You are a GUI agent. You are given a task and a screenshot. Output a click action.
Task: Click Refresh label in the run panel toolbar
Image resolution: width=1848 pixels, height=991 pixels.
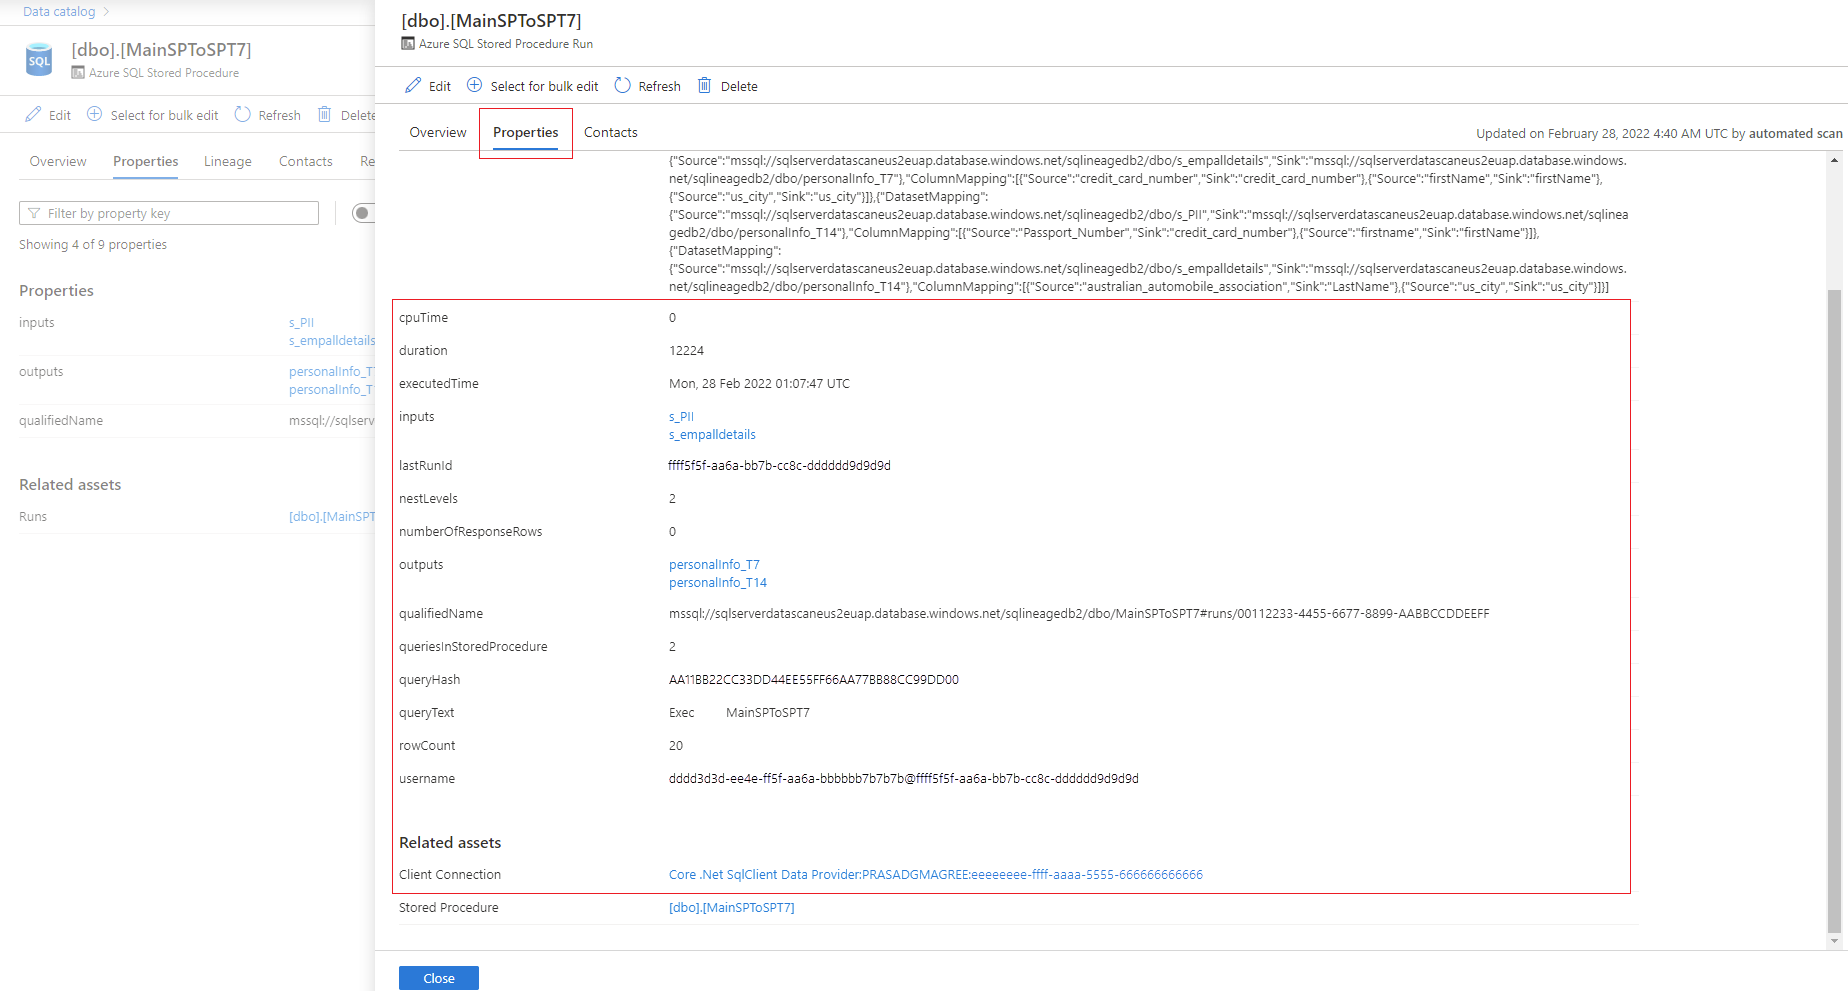pos(660,86)
